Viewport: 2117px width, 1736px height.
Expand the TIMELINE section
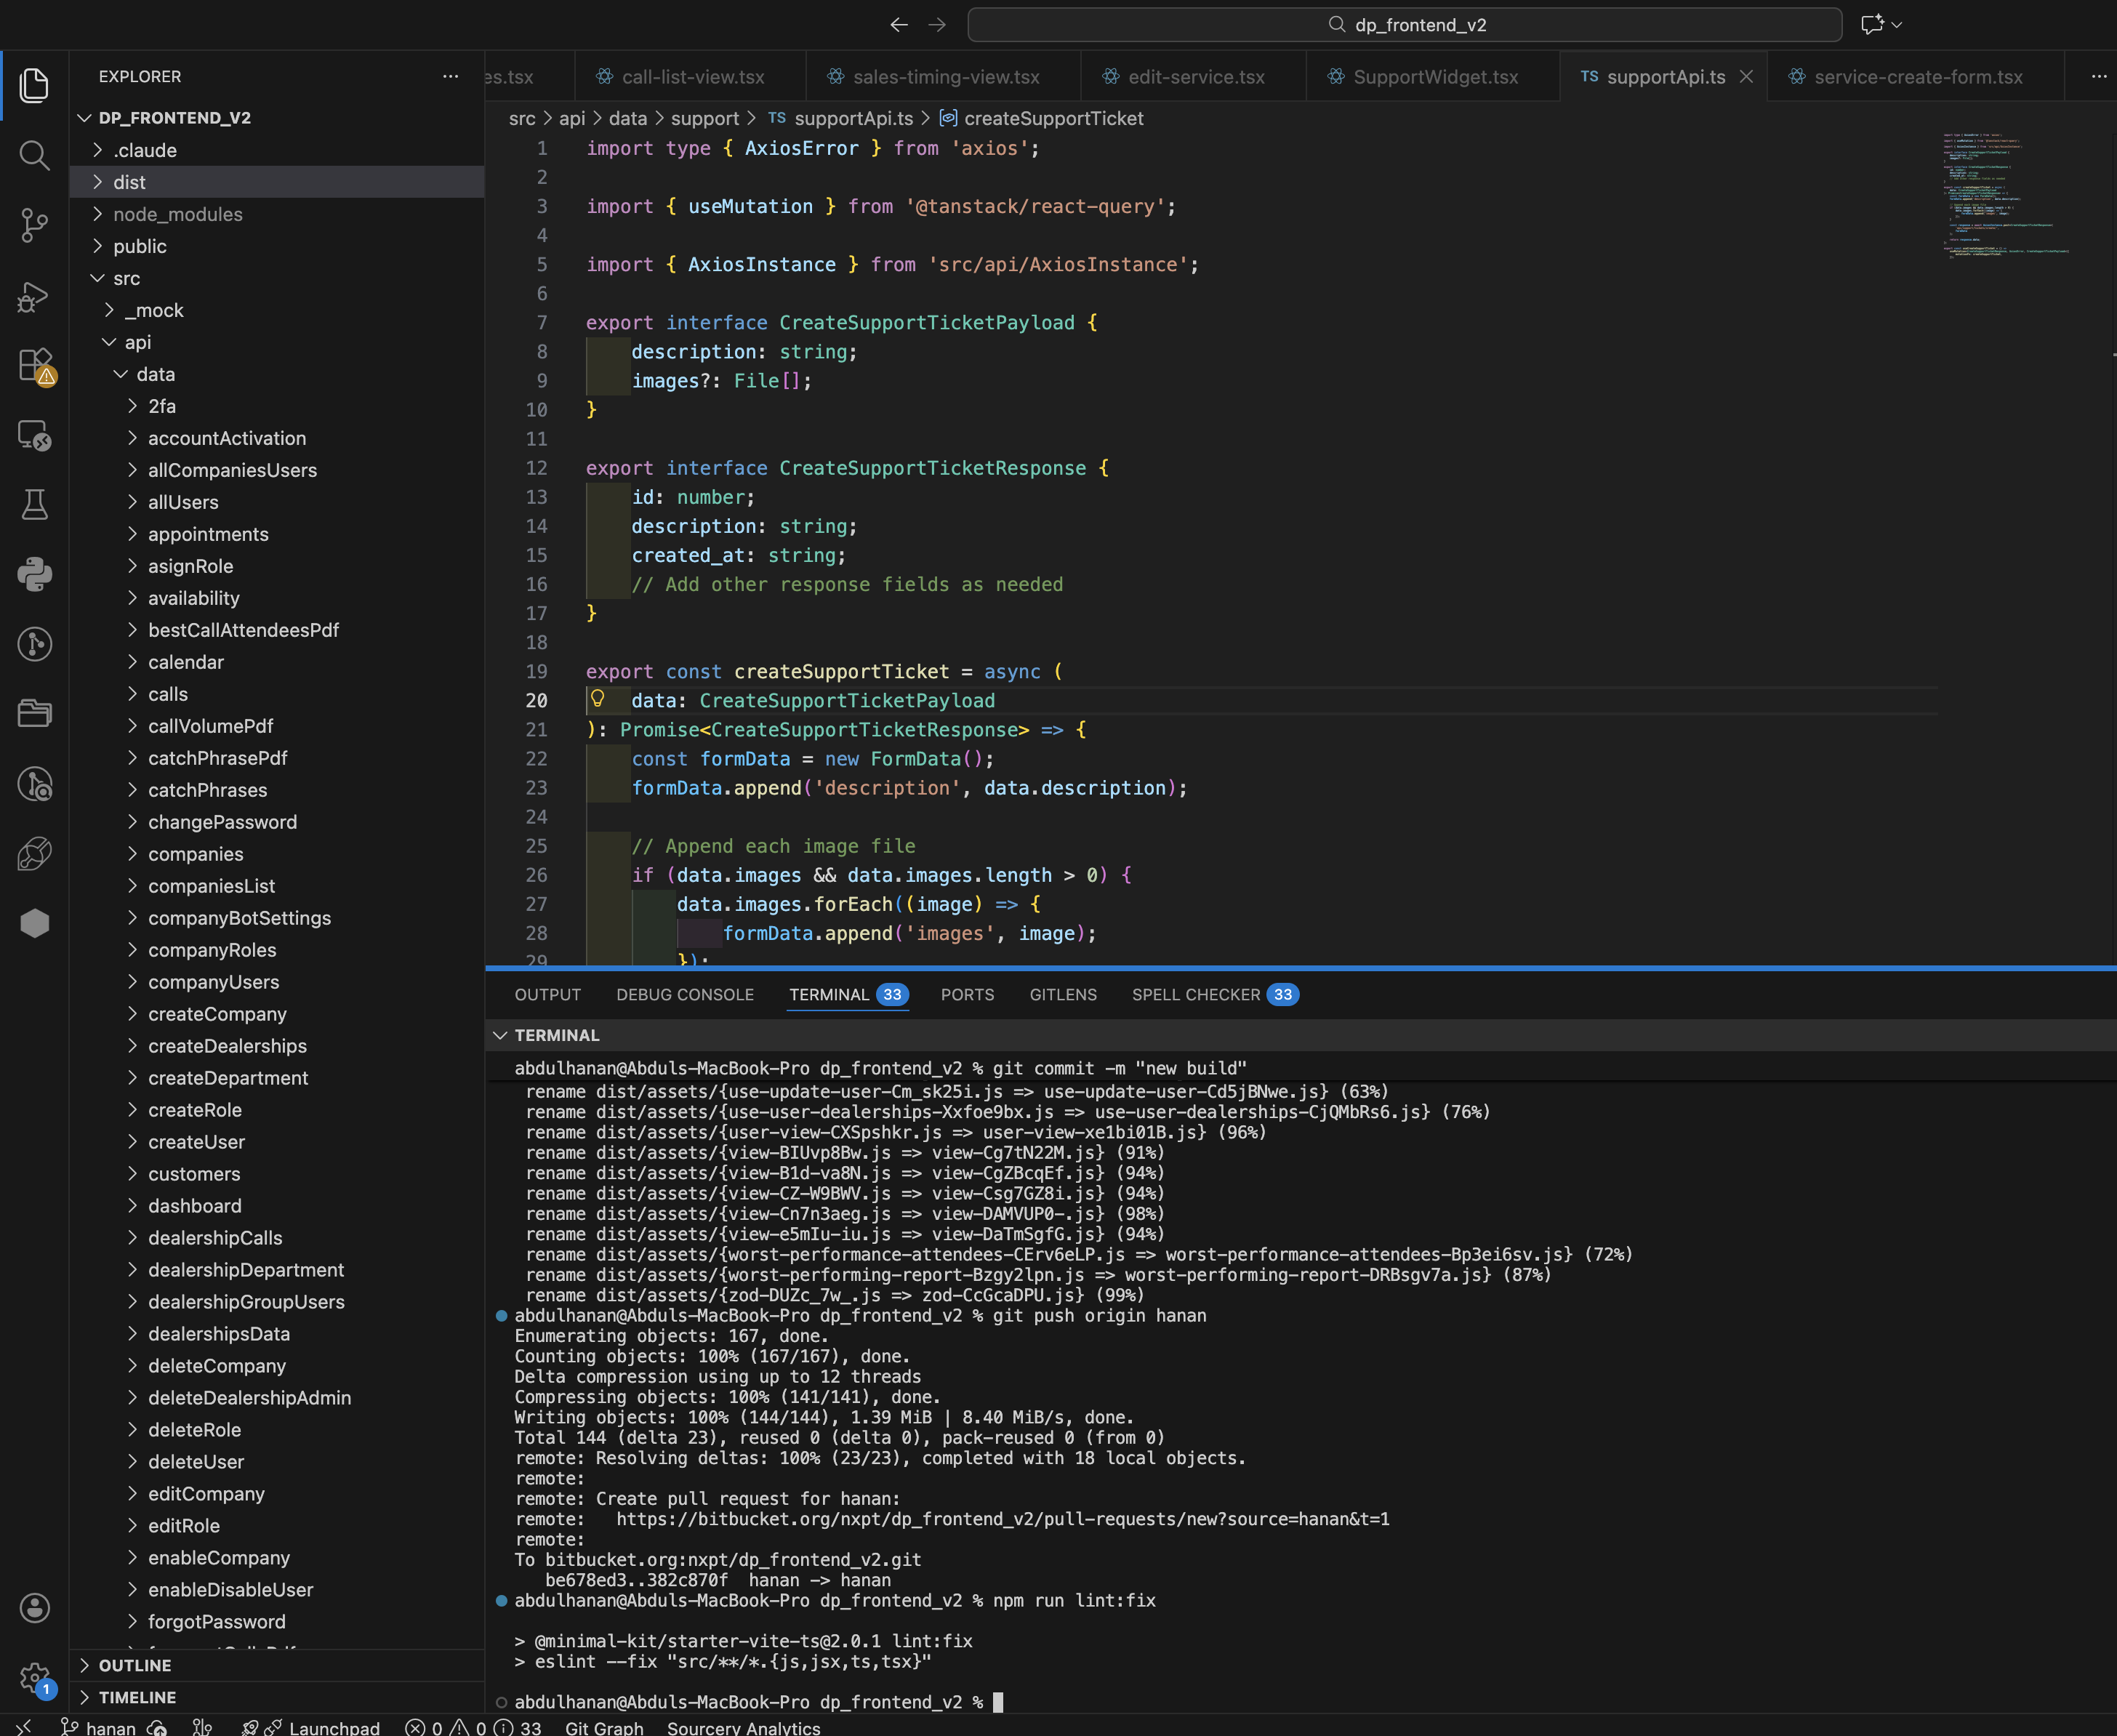click(136, 1697)
